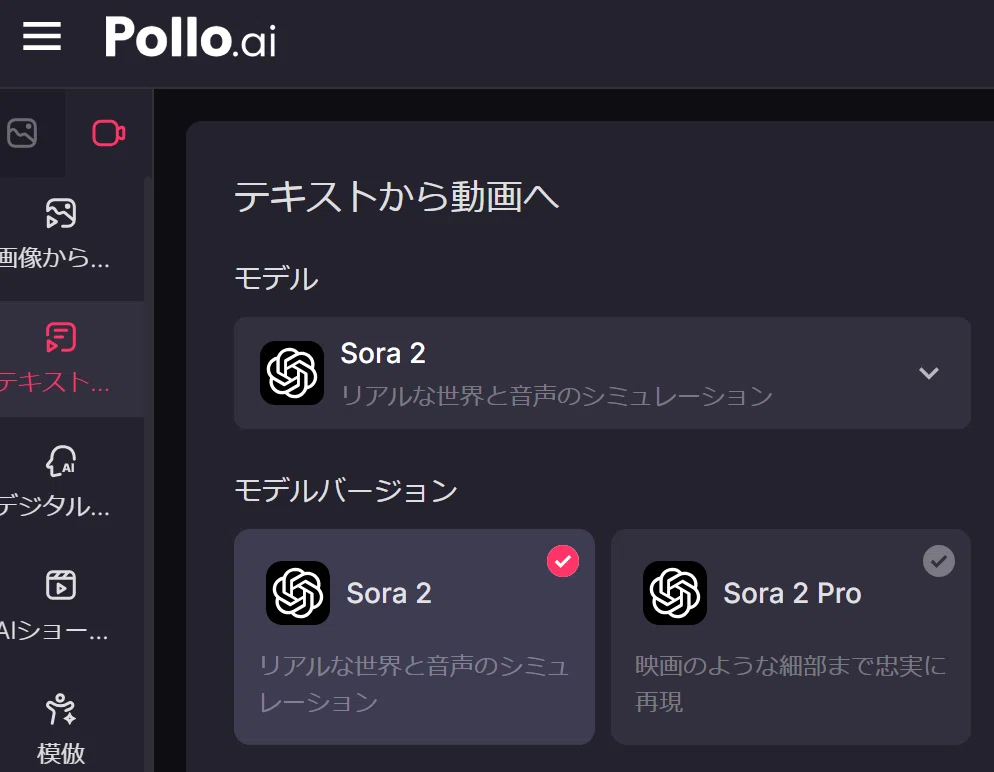
Task: Switch to the video generation tab icon
Action: tap(109, 133)
